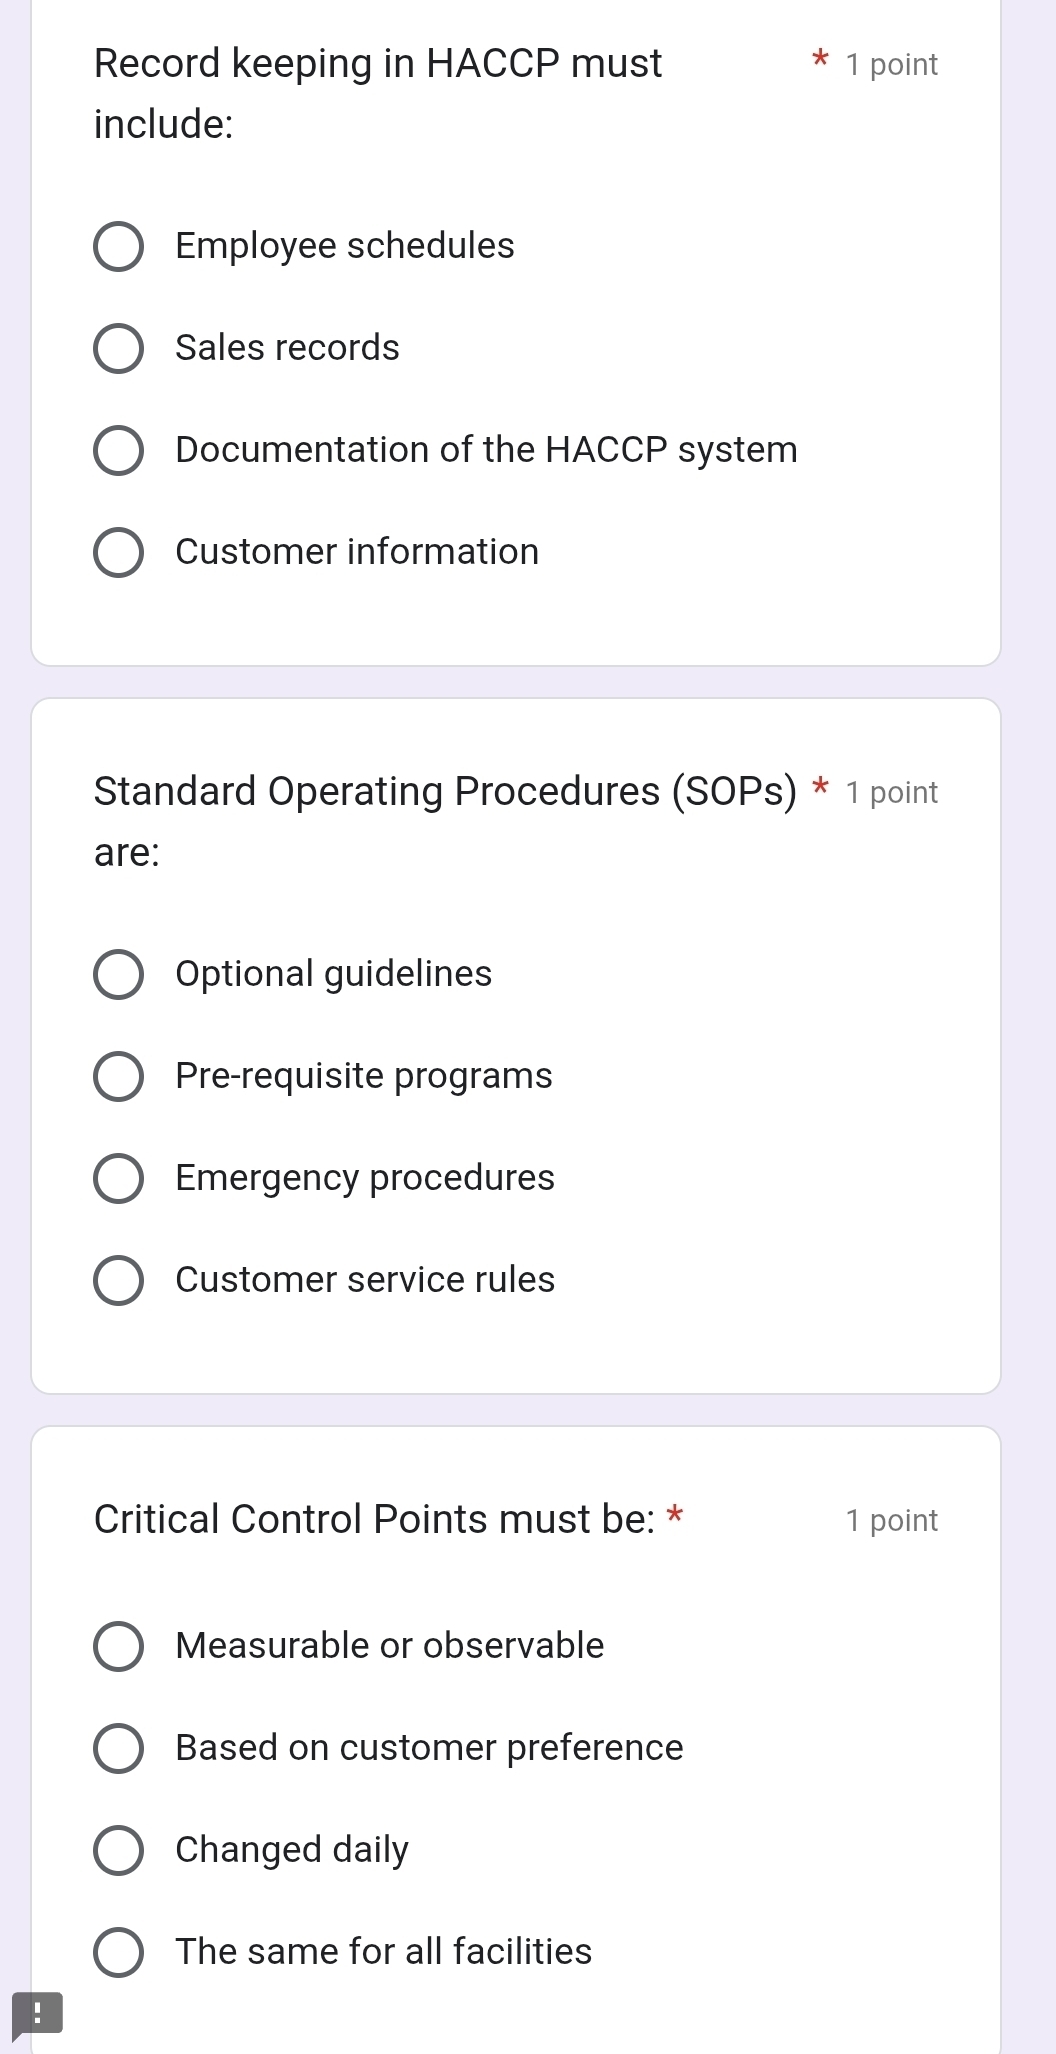1056x2054 pixels.
Task: Choose Sales records answer
Action: (x=118, y=349)
